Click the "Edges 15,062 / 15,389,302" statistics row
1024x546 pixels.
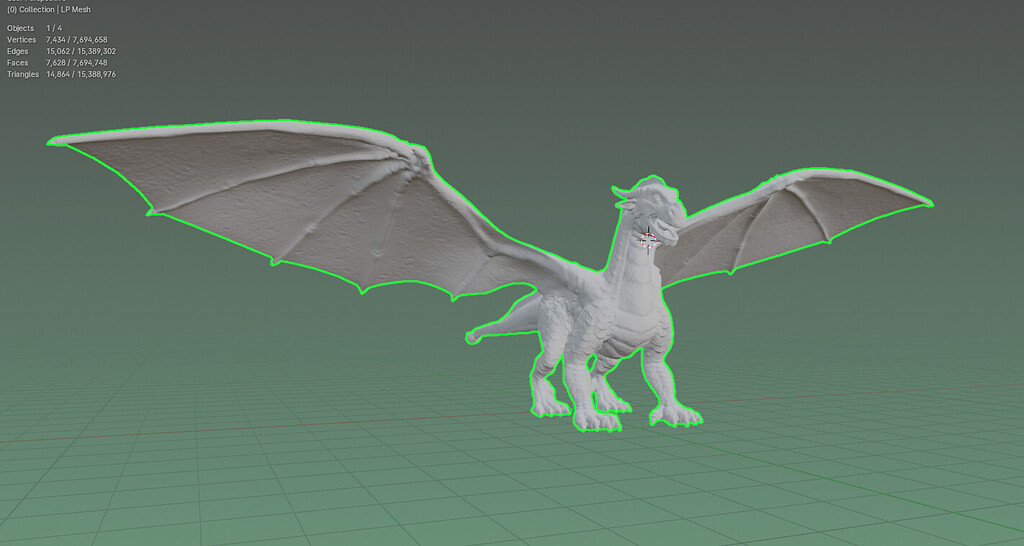[x=61, y=51]
